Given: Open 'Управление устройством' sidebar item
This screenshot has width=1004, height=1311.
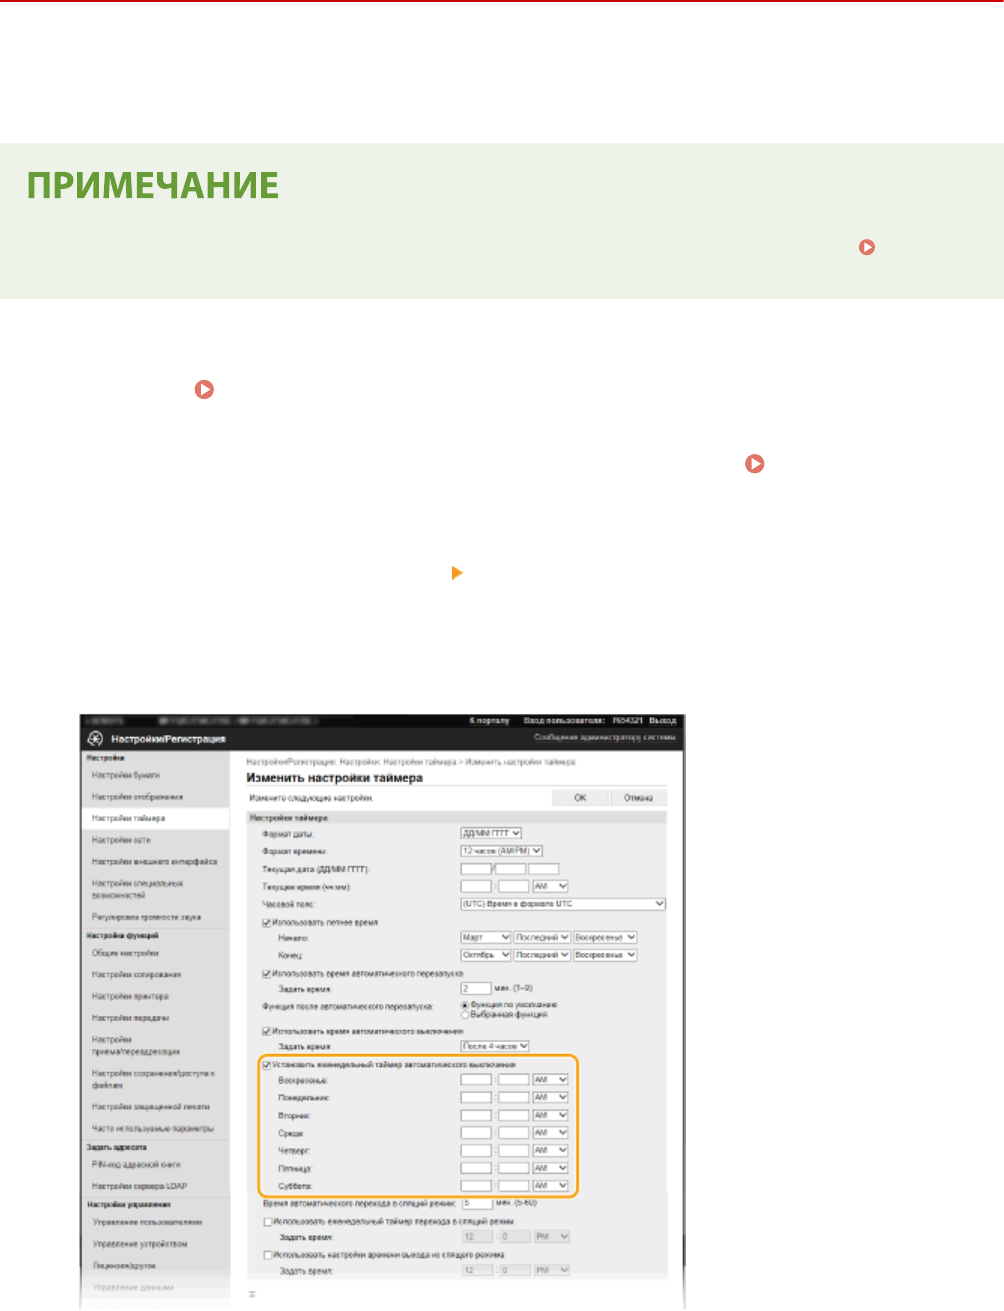Looking at the screenshot, I should tap(140, 1244).
